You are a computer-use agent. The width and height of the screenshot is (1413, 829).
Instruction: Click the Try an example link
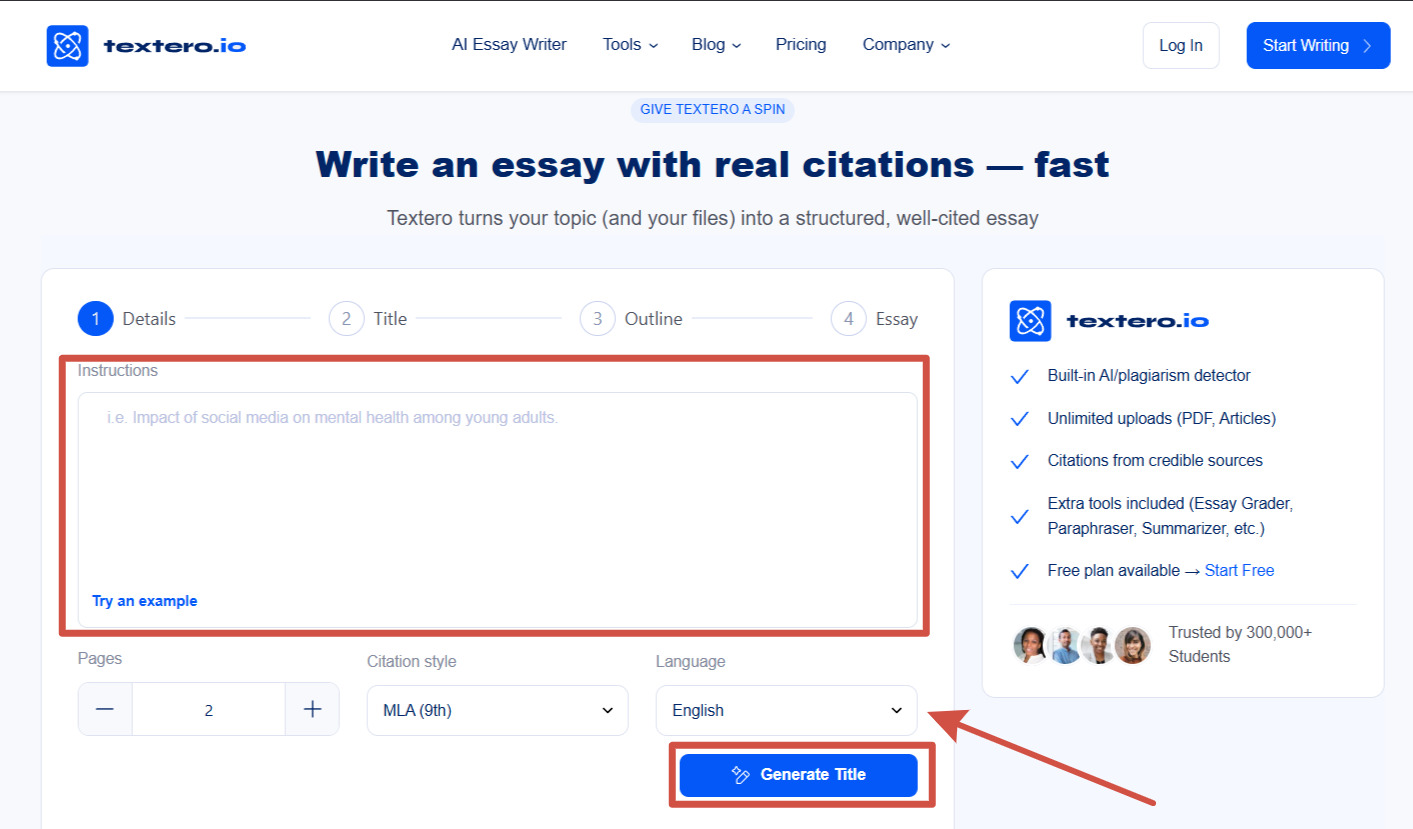145,601
